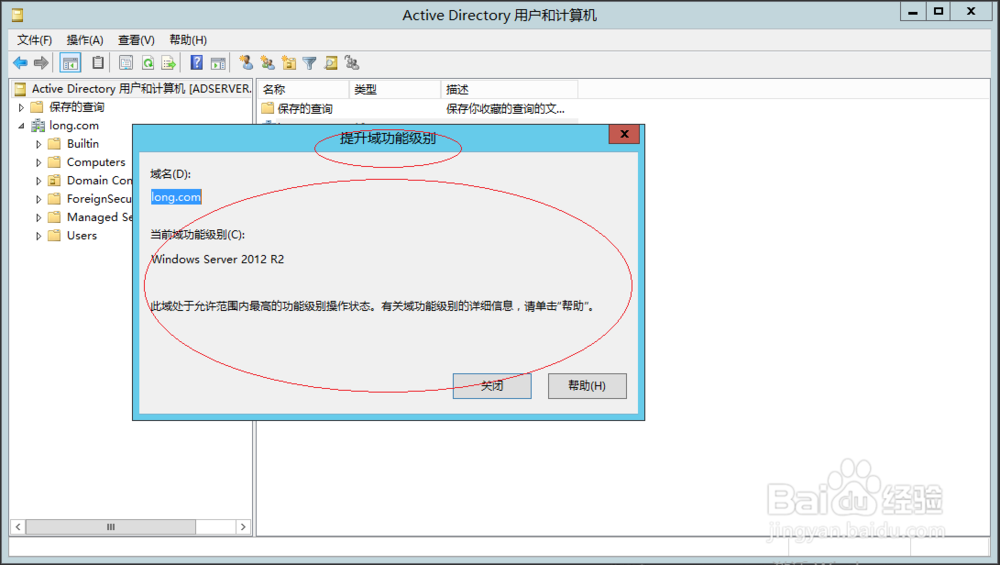1000x565 pixels.
Task: Expand the Domain Controllers tree node
Action: tap(38, 181)
